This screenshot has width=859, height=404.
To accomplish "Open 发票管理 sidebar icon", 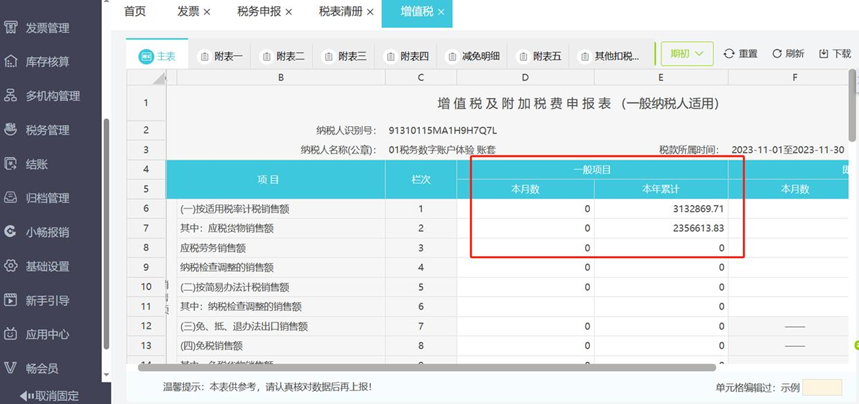I will [10, 28].
